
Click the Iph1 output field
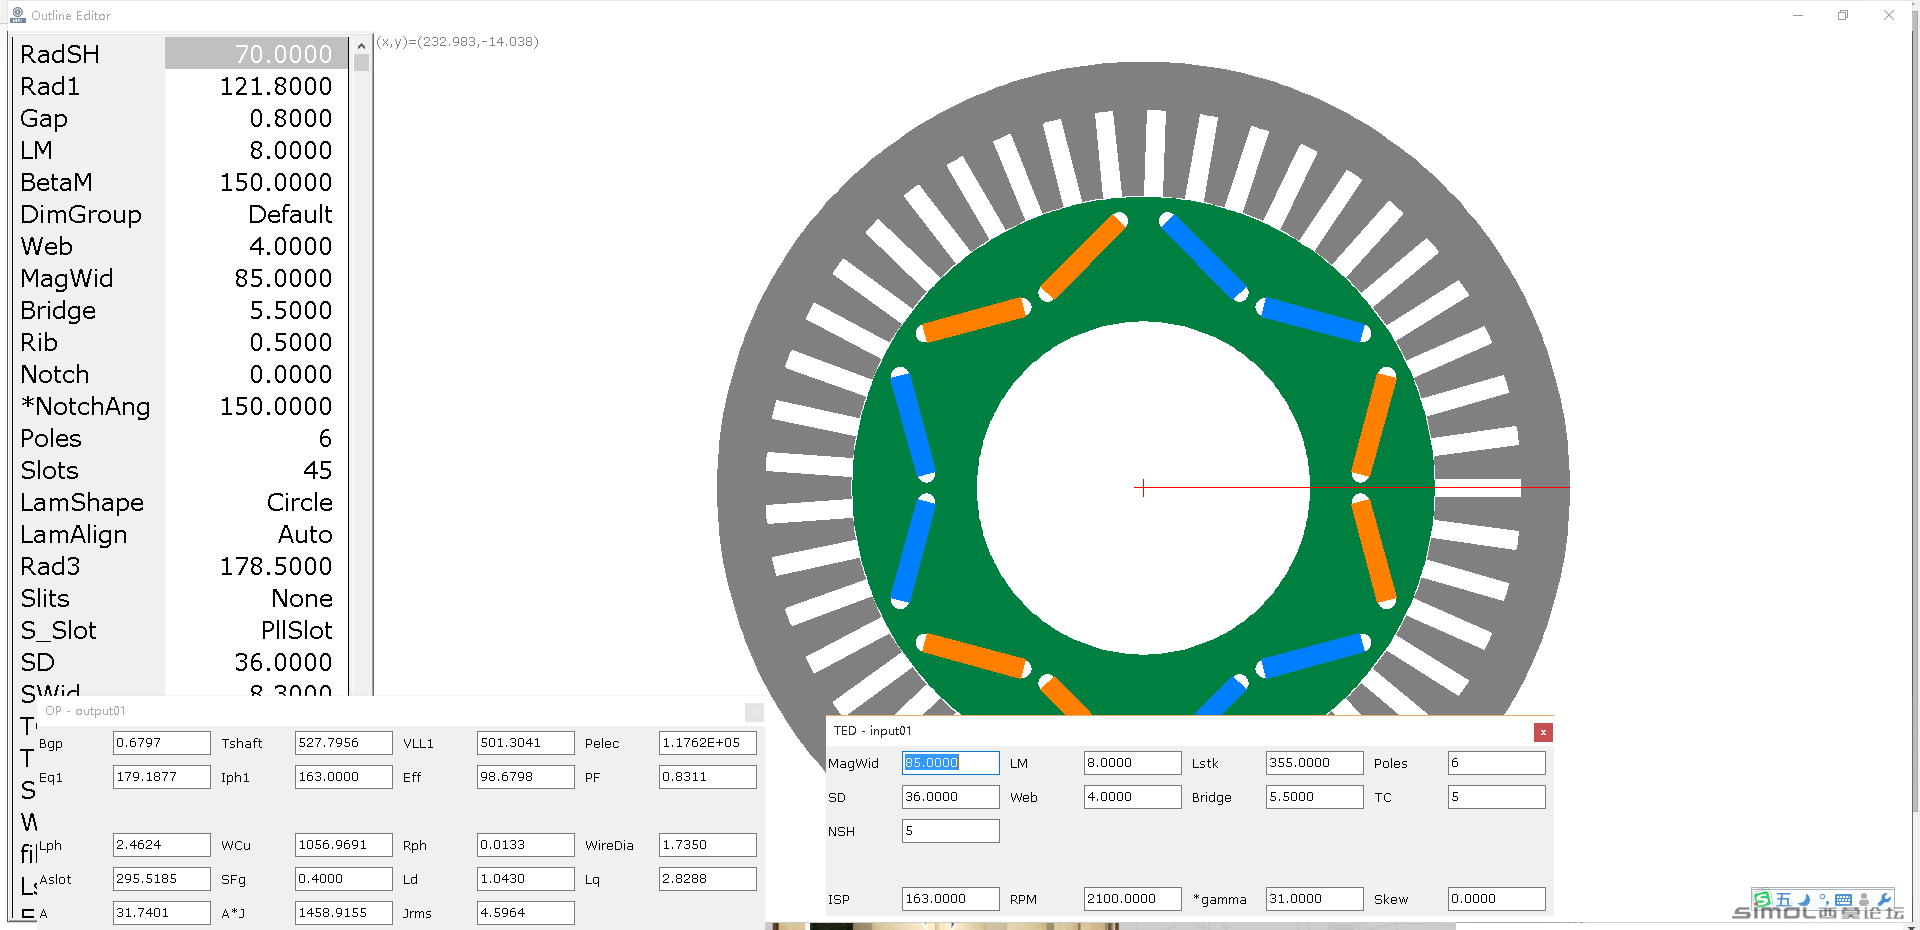[x=343, y=777]
